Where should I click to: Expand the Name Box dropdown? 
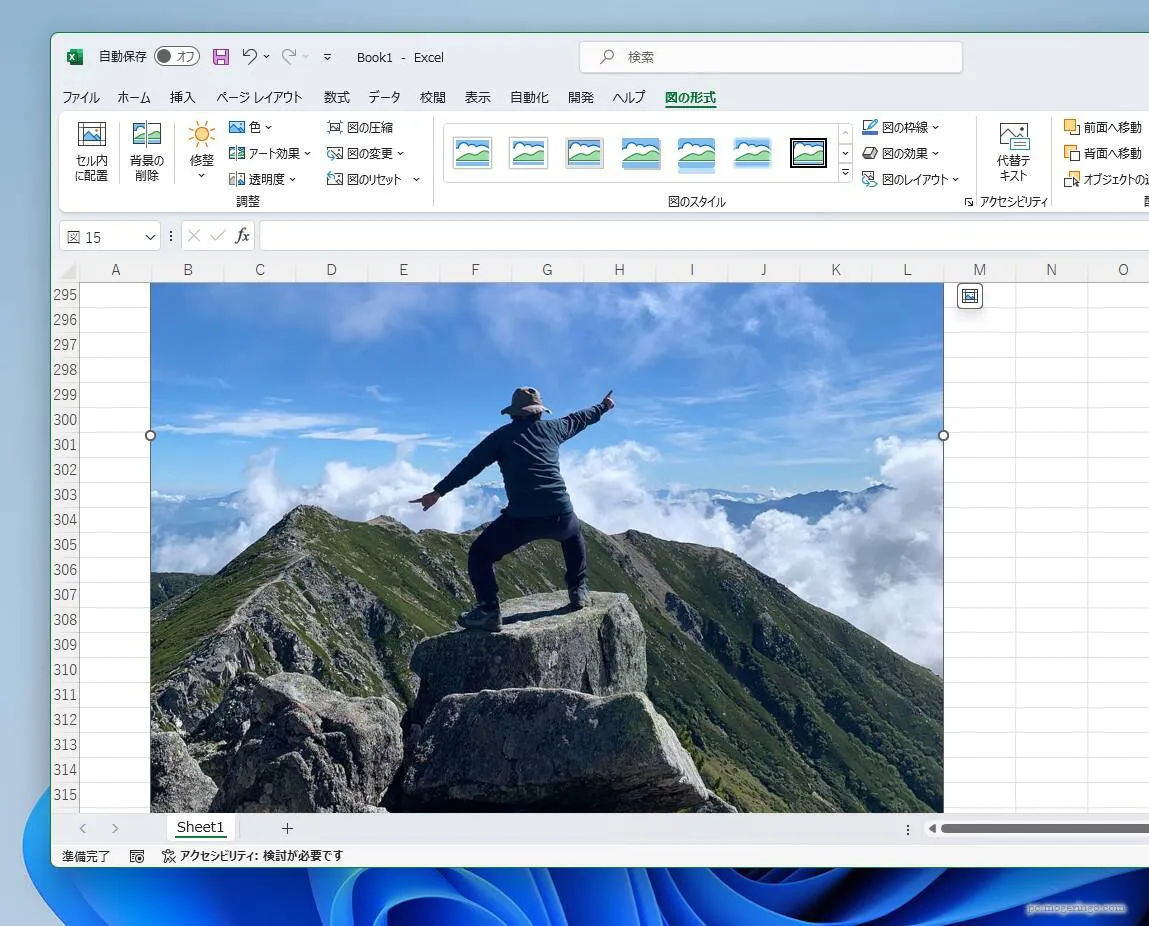coord(150,237)
